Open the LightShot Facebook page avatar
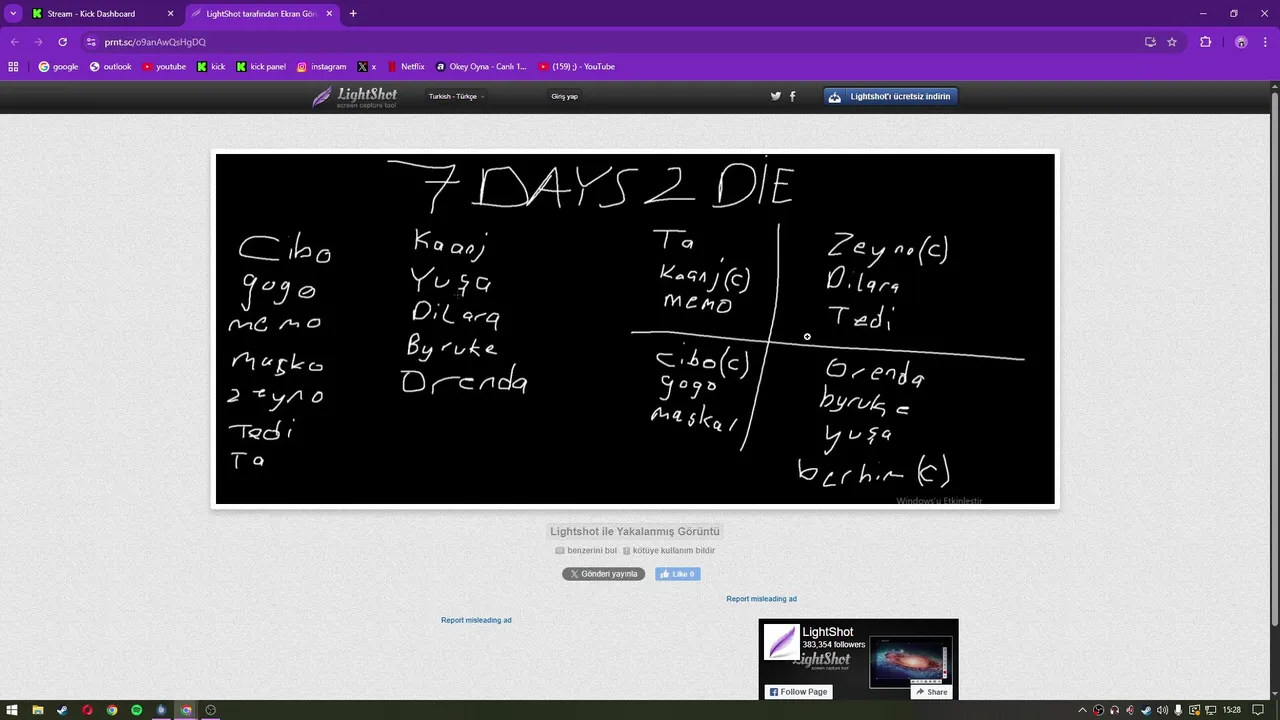This screenshot has height=720, width=1280. tap(781, 642)
